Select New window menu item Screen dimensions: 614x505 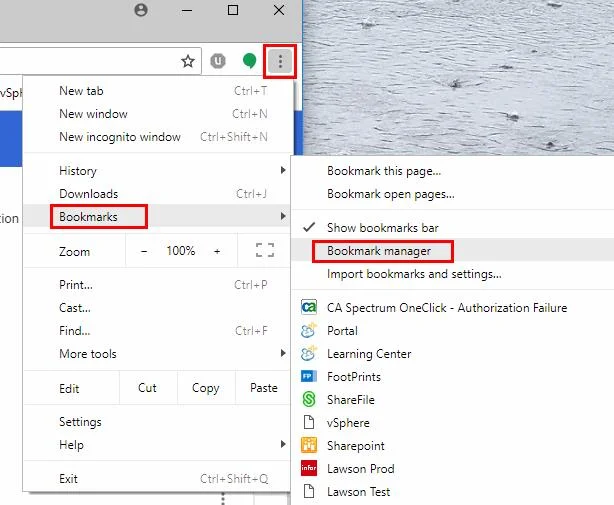(157, 114)
